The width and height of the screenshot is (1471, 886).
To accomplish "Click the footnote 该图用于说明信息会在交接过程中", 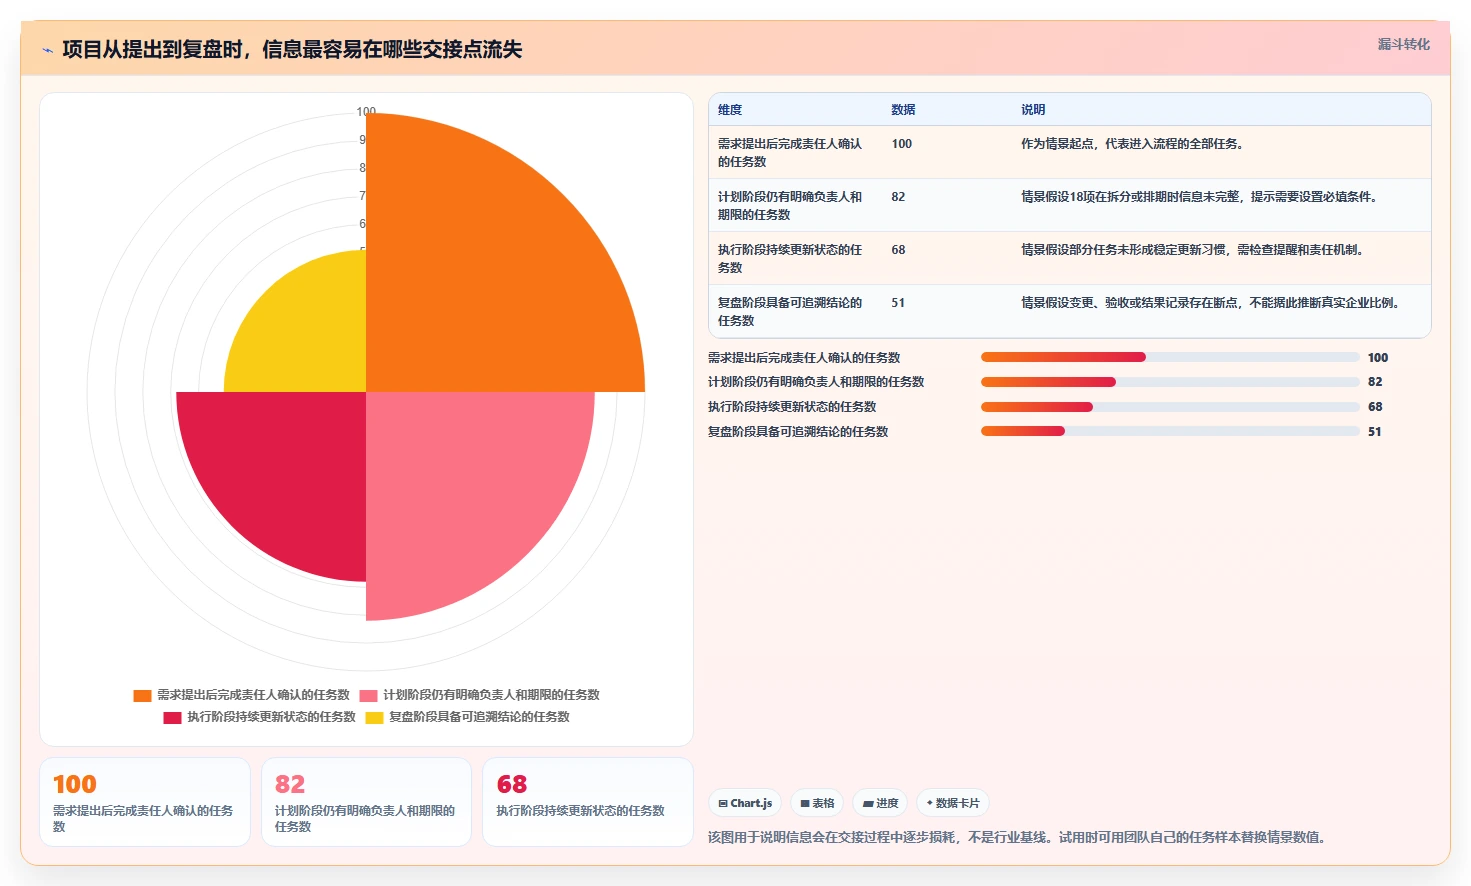I will coord(1018,837).
